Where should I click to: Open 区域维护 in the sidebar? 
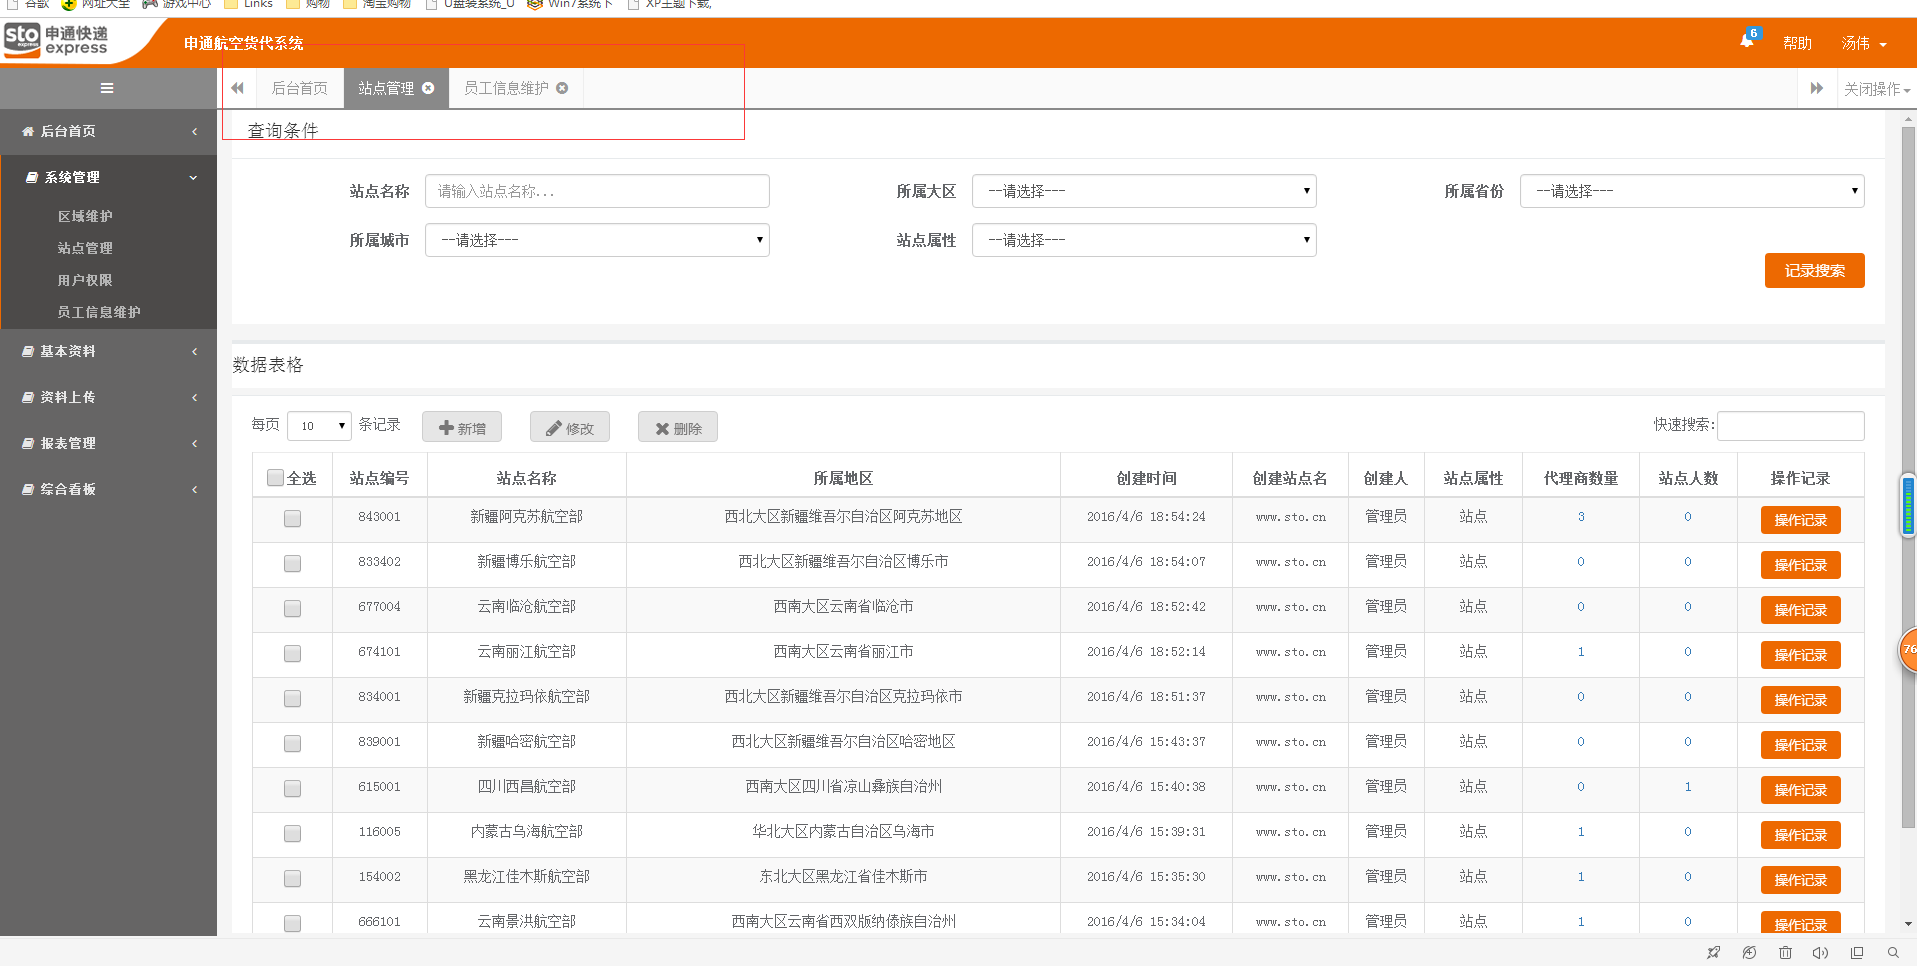[x=85, y=216]
